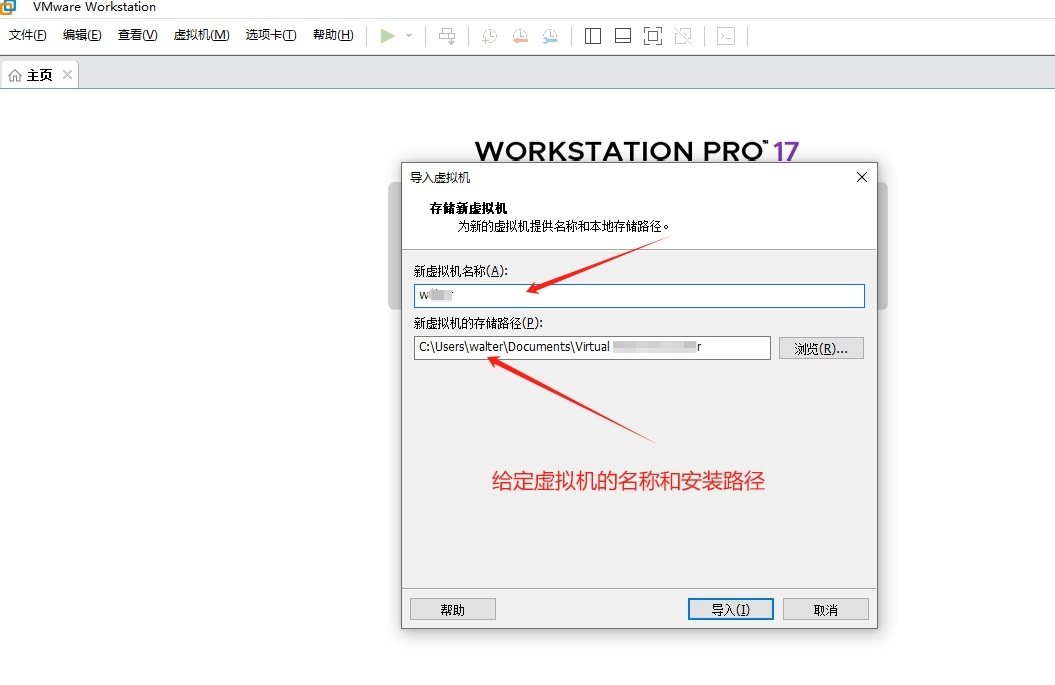Click the Unity mode toolbar icon

click(683, 36)
